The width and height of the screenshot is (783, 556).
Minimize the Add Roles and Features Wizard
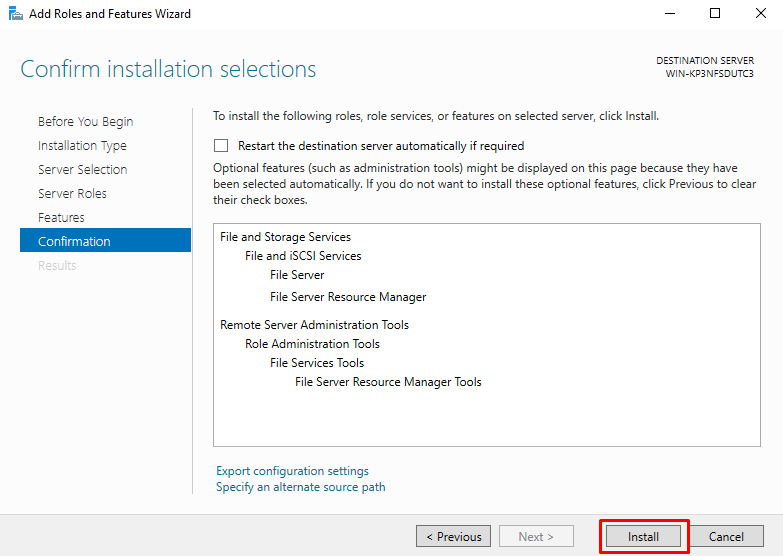pyautogui.click(x=670, y=13)
